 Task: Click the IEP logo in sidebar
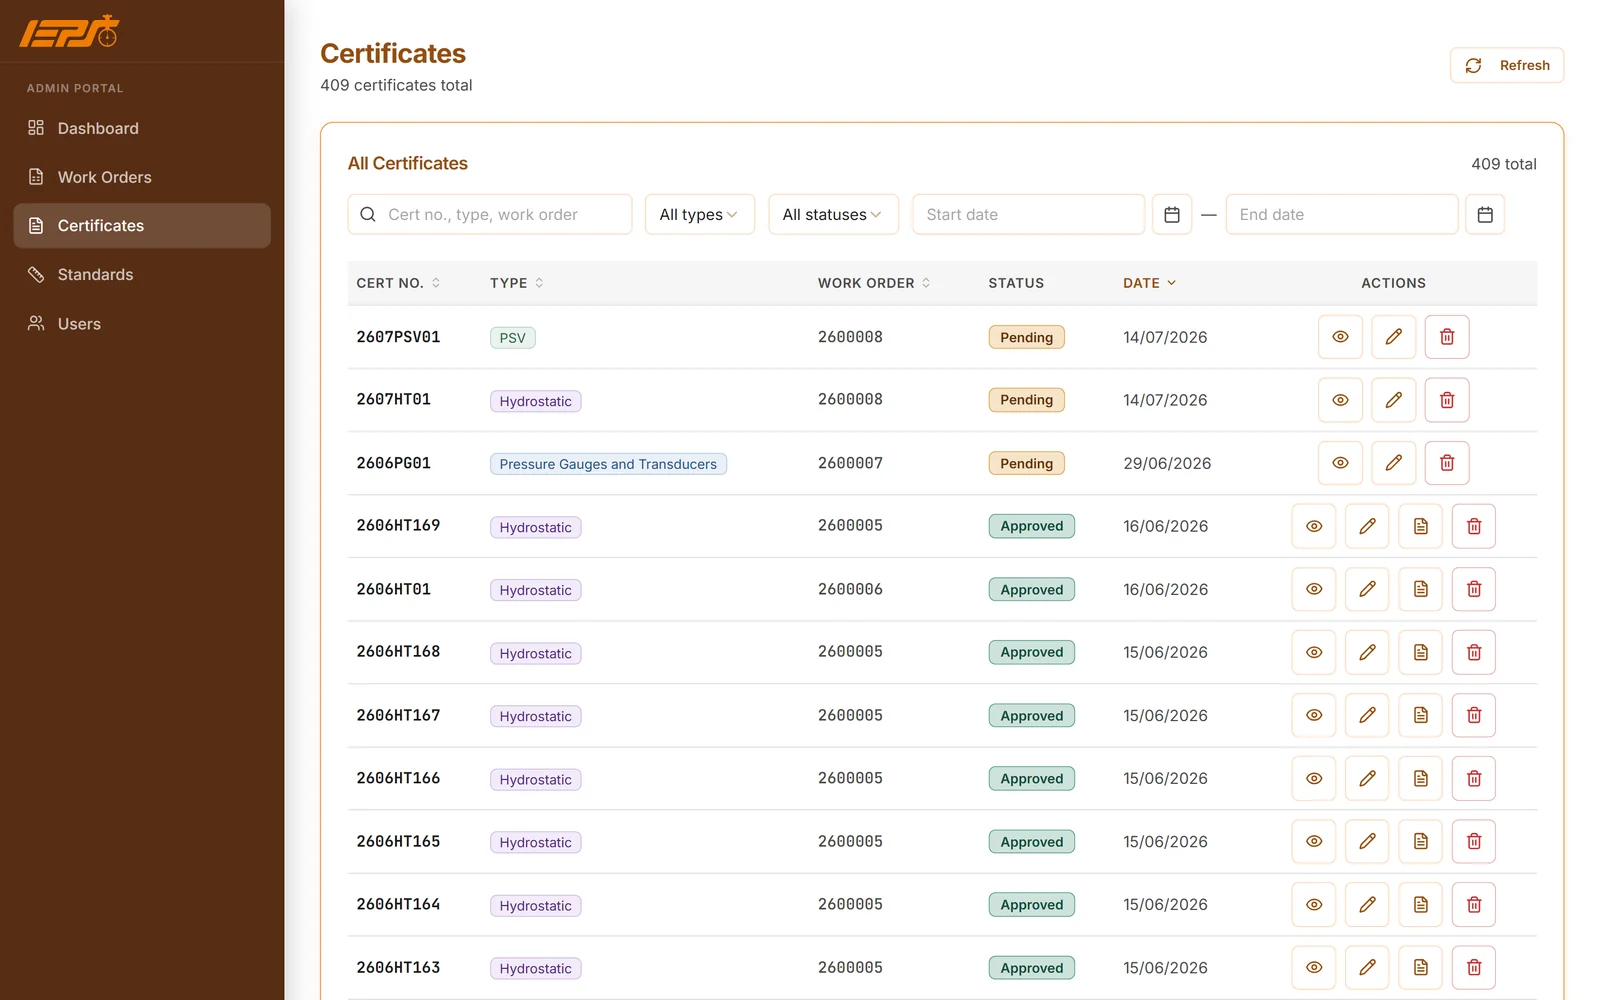[69, 31]
